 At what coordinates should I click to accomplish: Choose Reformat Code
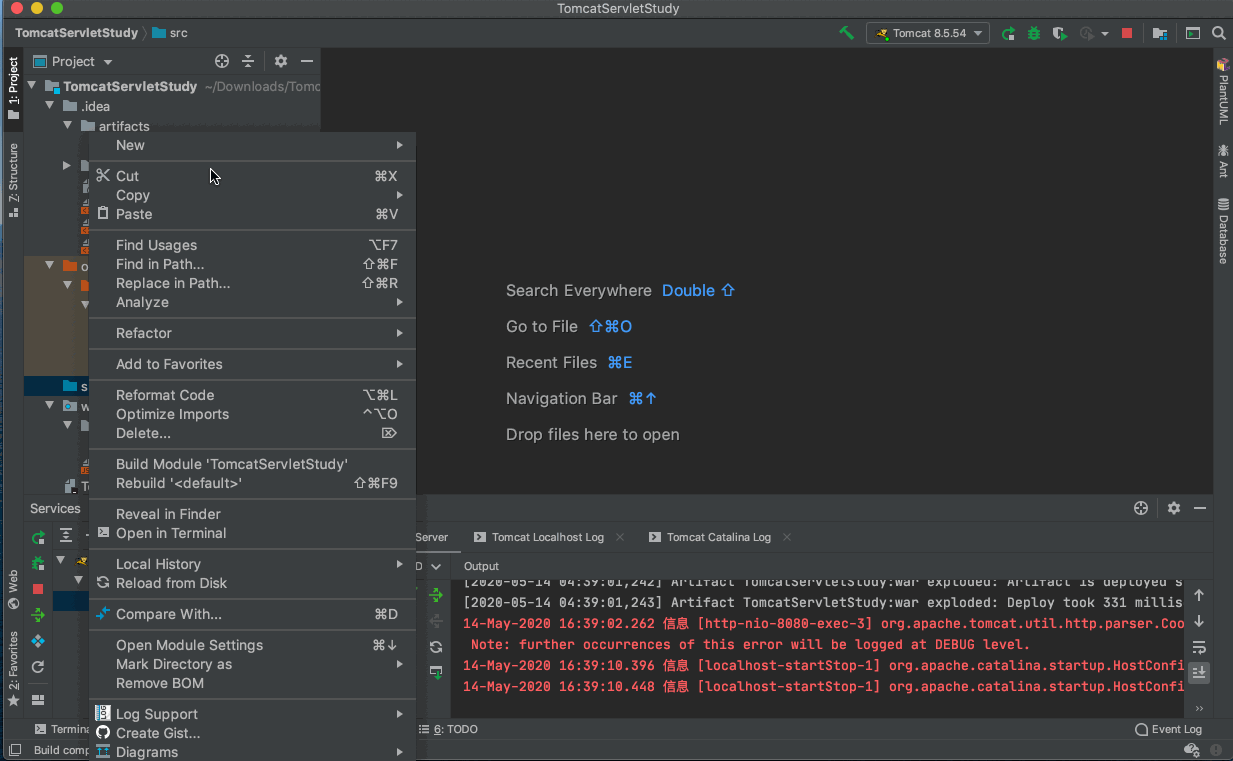252,395
